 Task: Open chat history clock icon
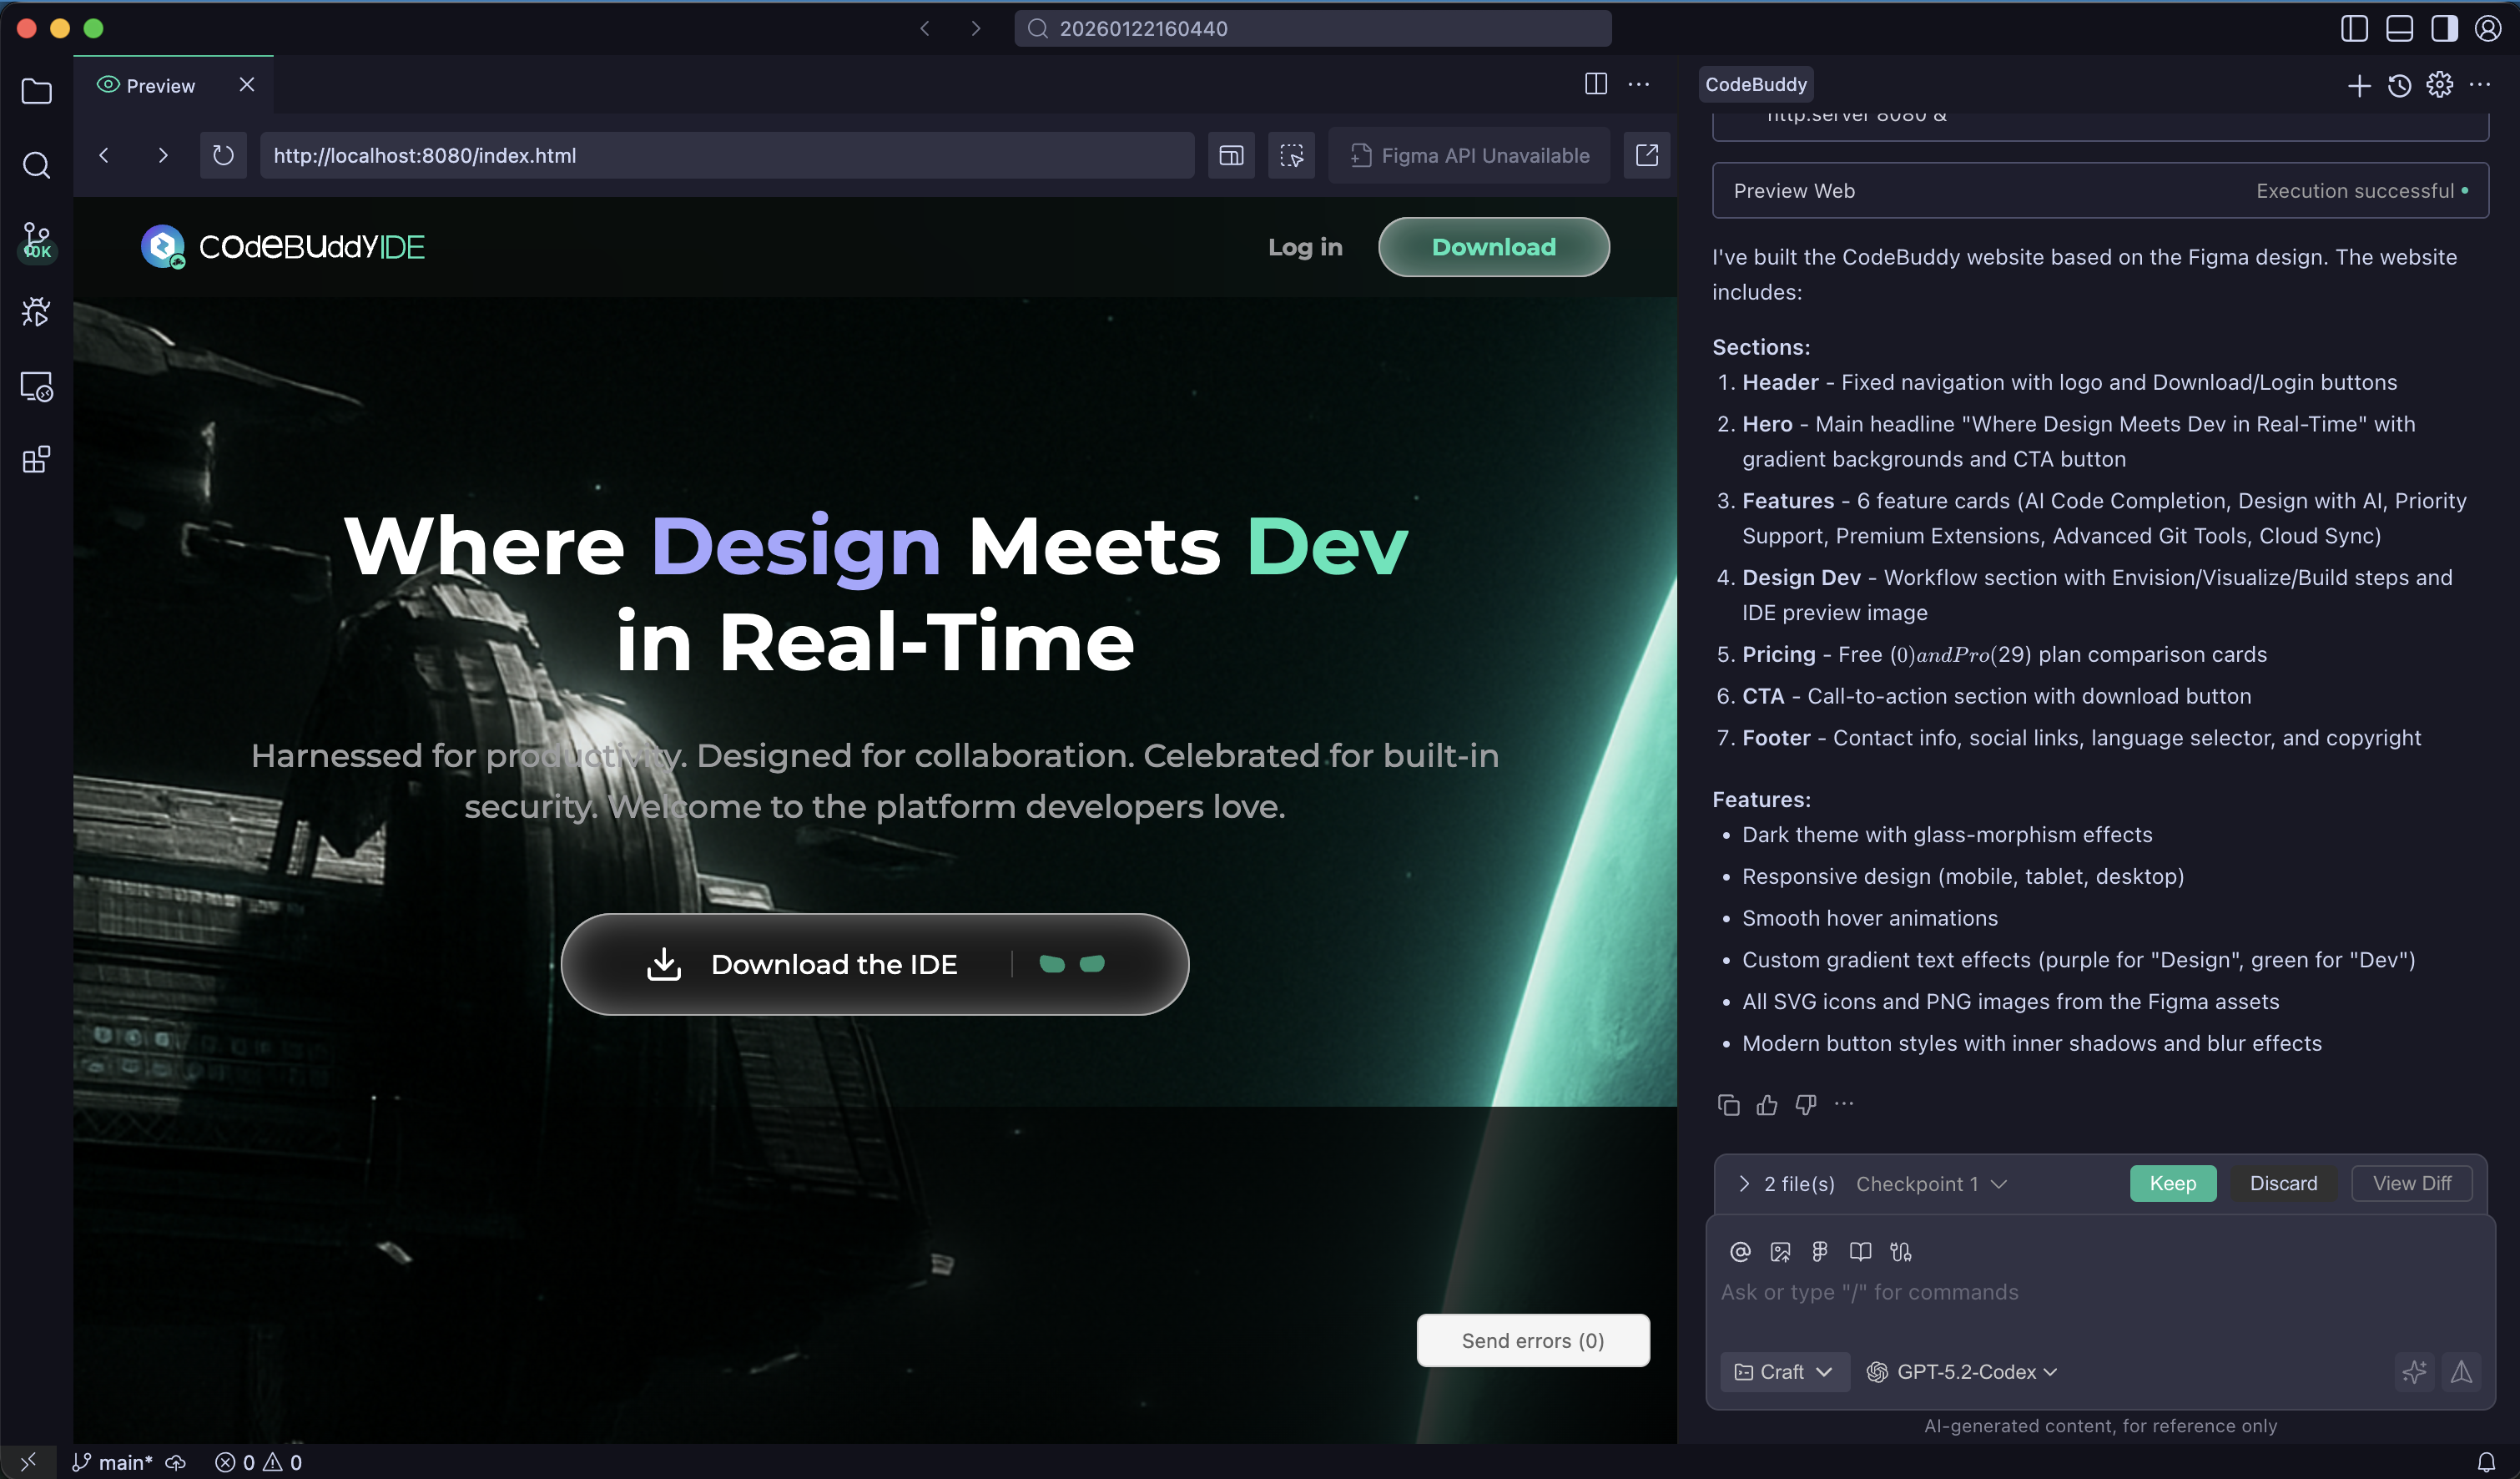click(x=2399, y=85)
